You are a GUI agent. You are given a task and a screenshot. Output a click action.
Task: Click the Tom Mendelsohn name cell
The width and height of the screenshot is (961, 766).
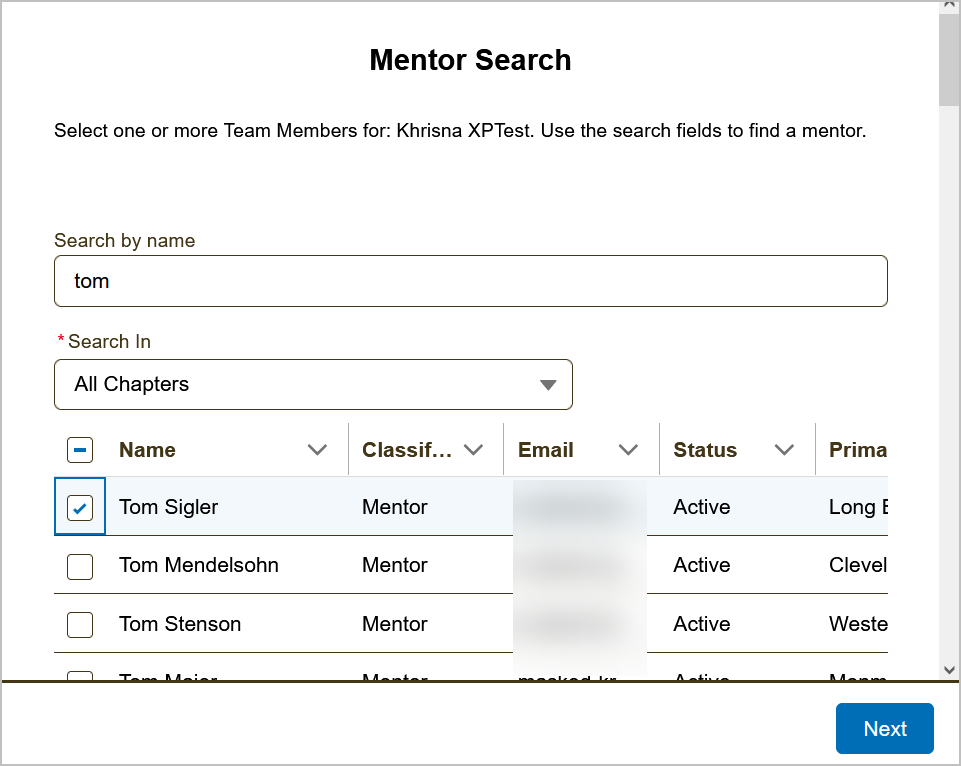[x=199, y=566]
